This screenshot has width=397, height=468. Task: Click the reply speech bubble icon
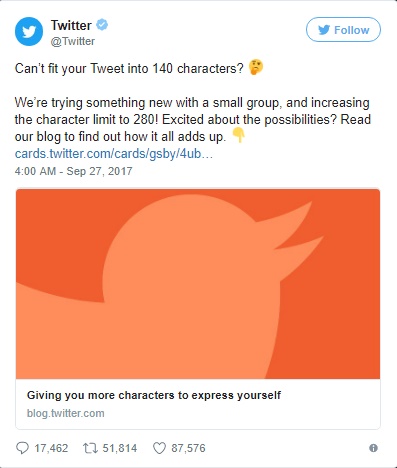pyautogui.click(x=22, y=448)
